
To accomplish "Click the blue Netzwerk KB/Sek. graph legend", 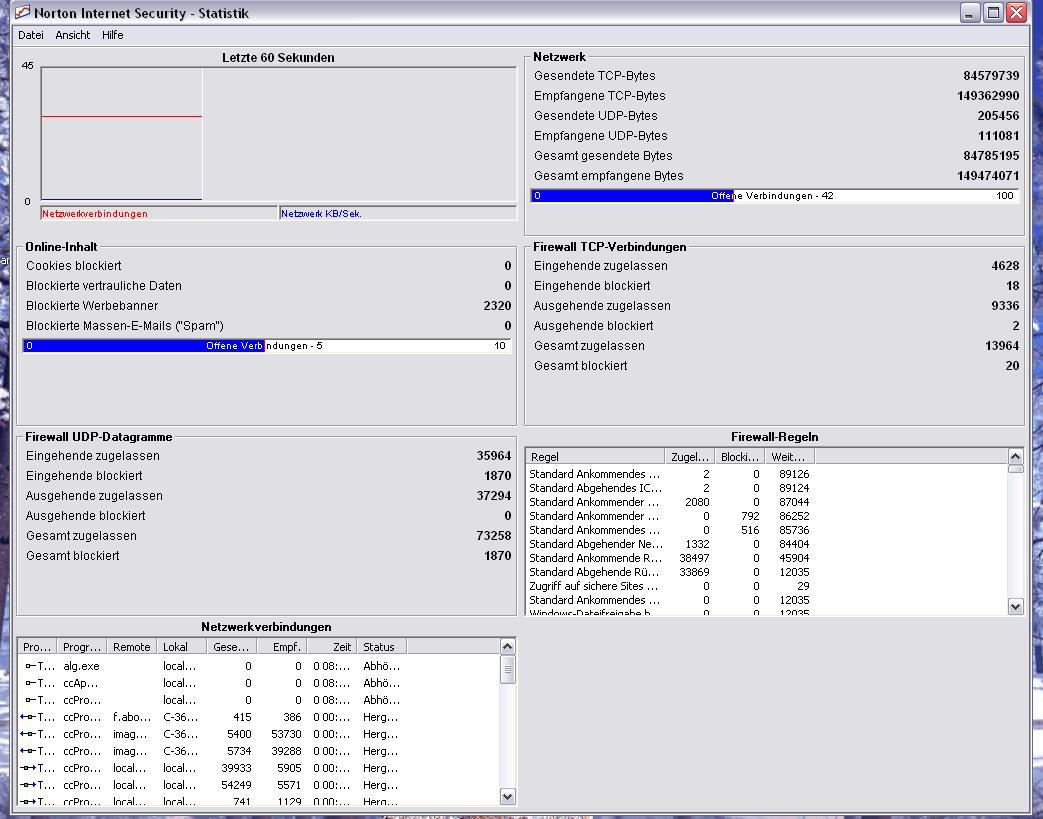I will tap(398, 214).
